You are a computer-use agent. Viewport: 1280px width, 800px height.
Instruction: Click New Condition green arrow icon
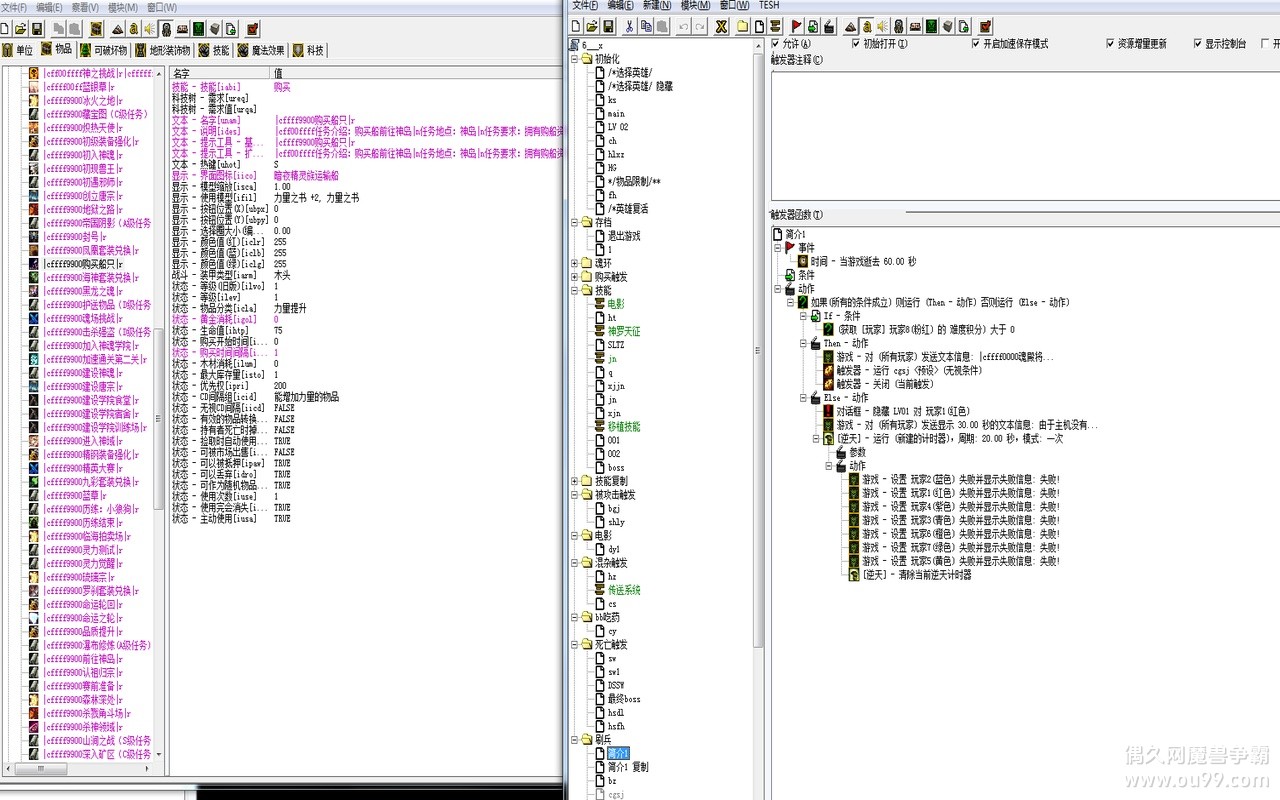(813, 27)
